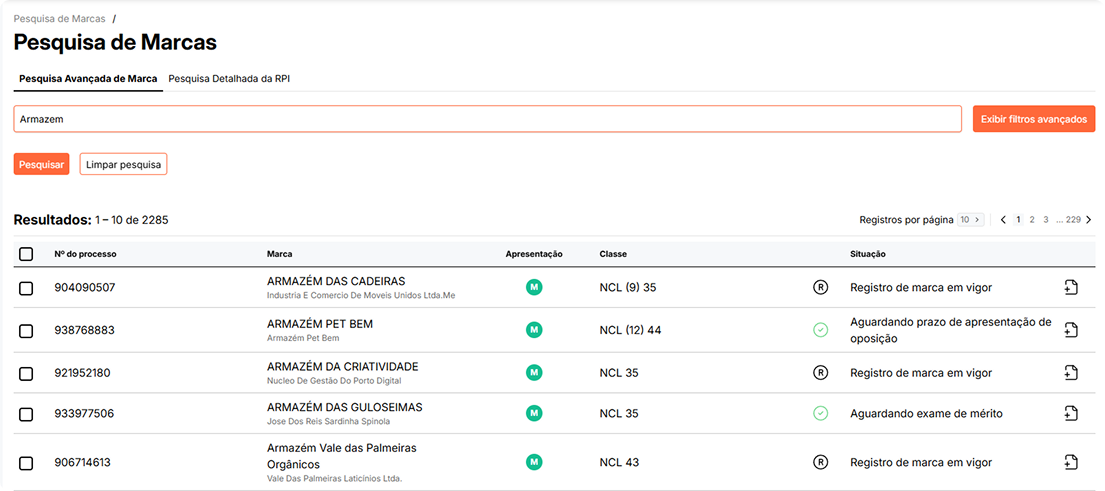
Task: Check the box for process 904090507
Action: 26,288
